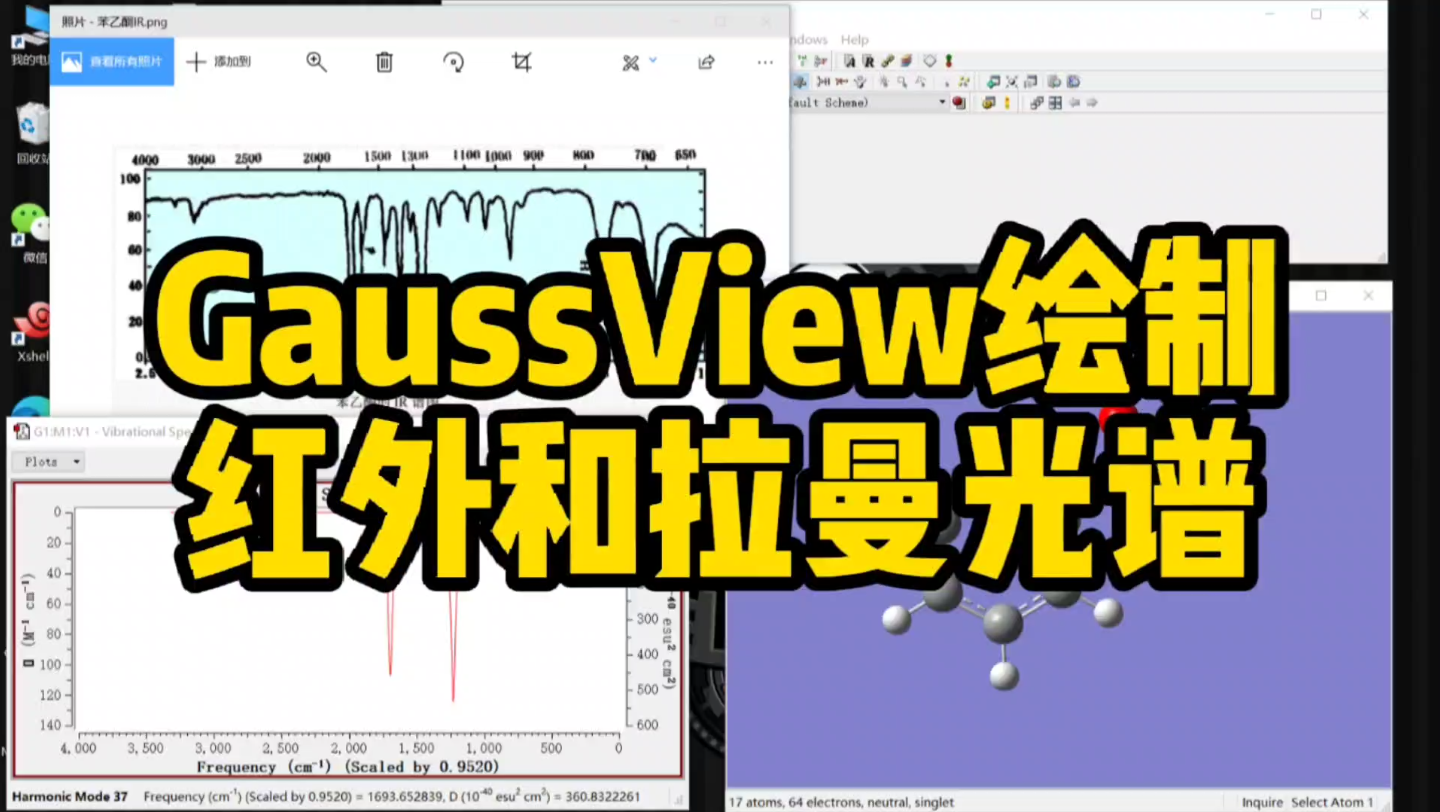
Task: Click the green-arrow window icon in GaussView toolbar
Action: tap(993, 81)
